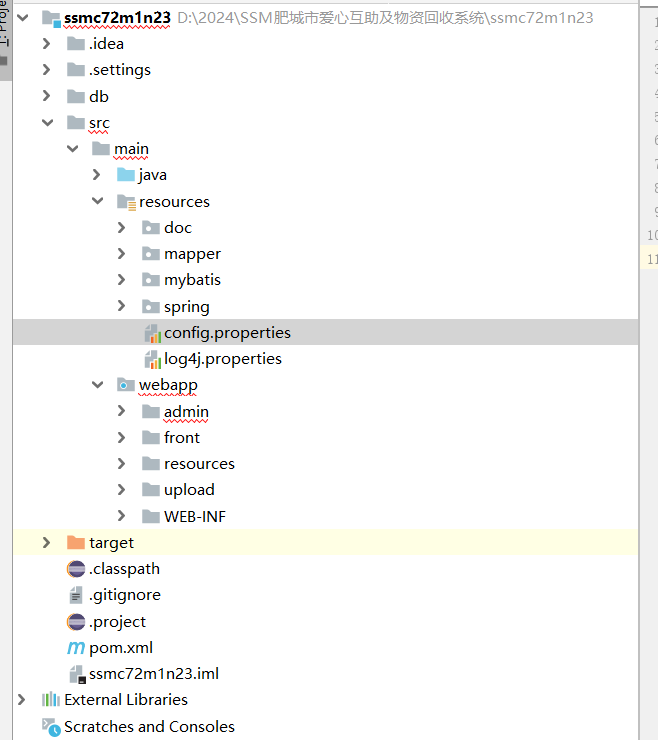
Task: Expand the .idea folder
Action: 47,44
